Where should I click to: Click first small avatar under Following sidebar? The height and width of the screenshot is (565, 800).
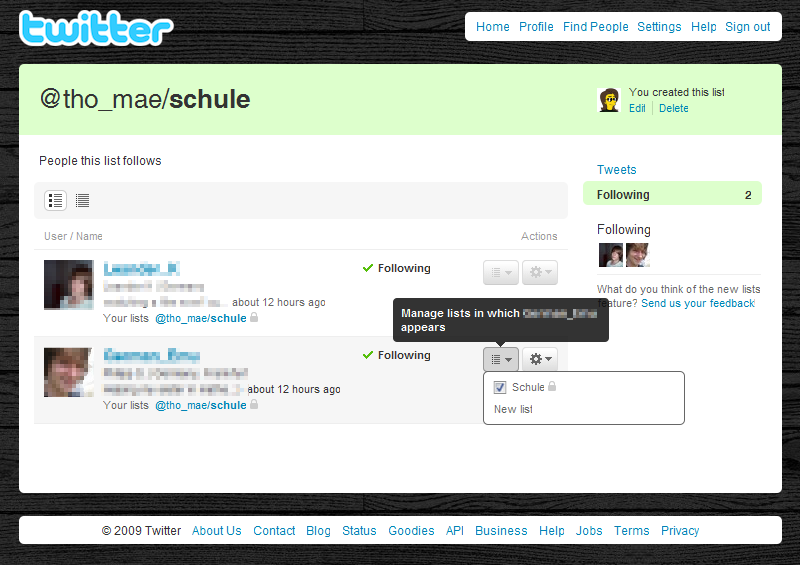pyautogui.click(x=611, y=255)
